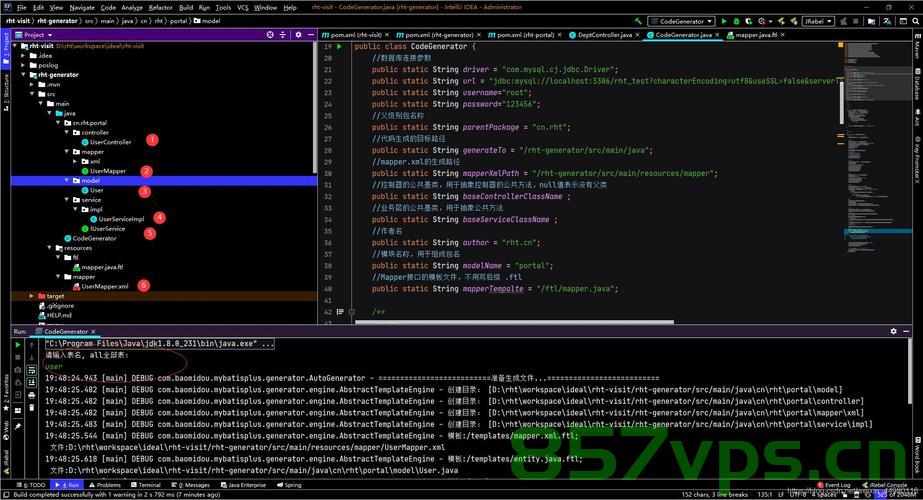The image size is (923, 500).
Task: Expand the target folder
Action: click(x=32, y=296)
